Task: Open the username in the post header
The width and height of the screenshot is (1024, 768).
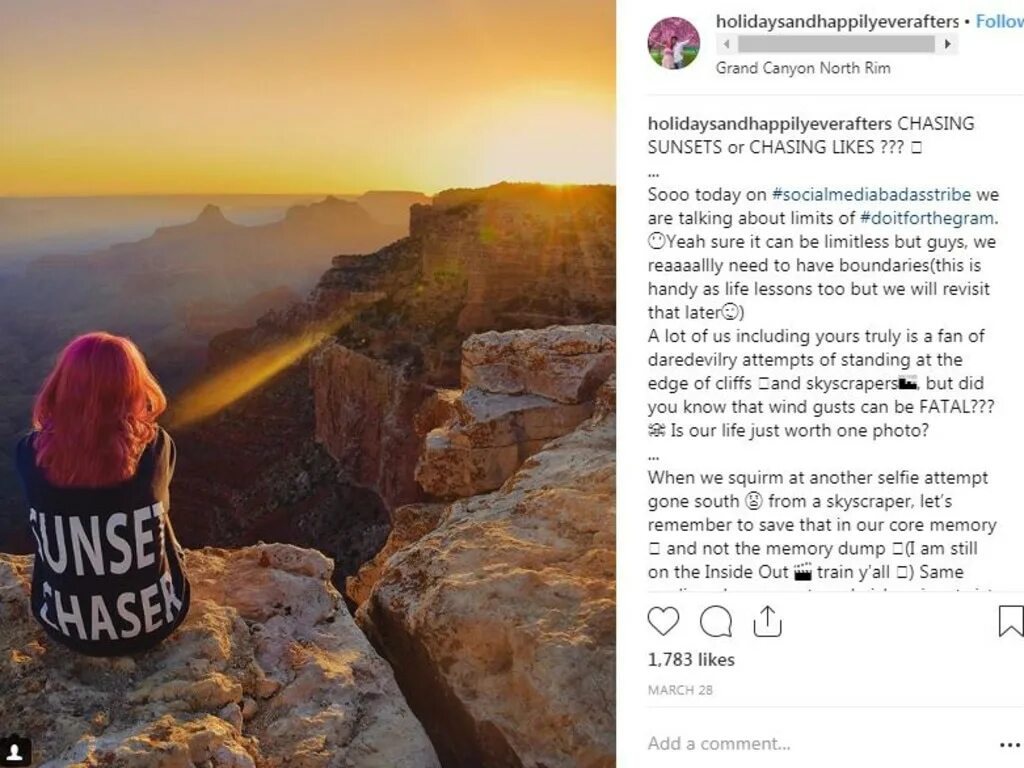Action: [837, 22]
